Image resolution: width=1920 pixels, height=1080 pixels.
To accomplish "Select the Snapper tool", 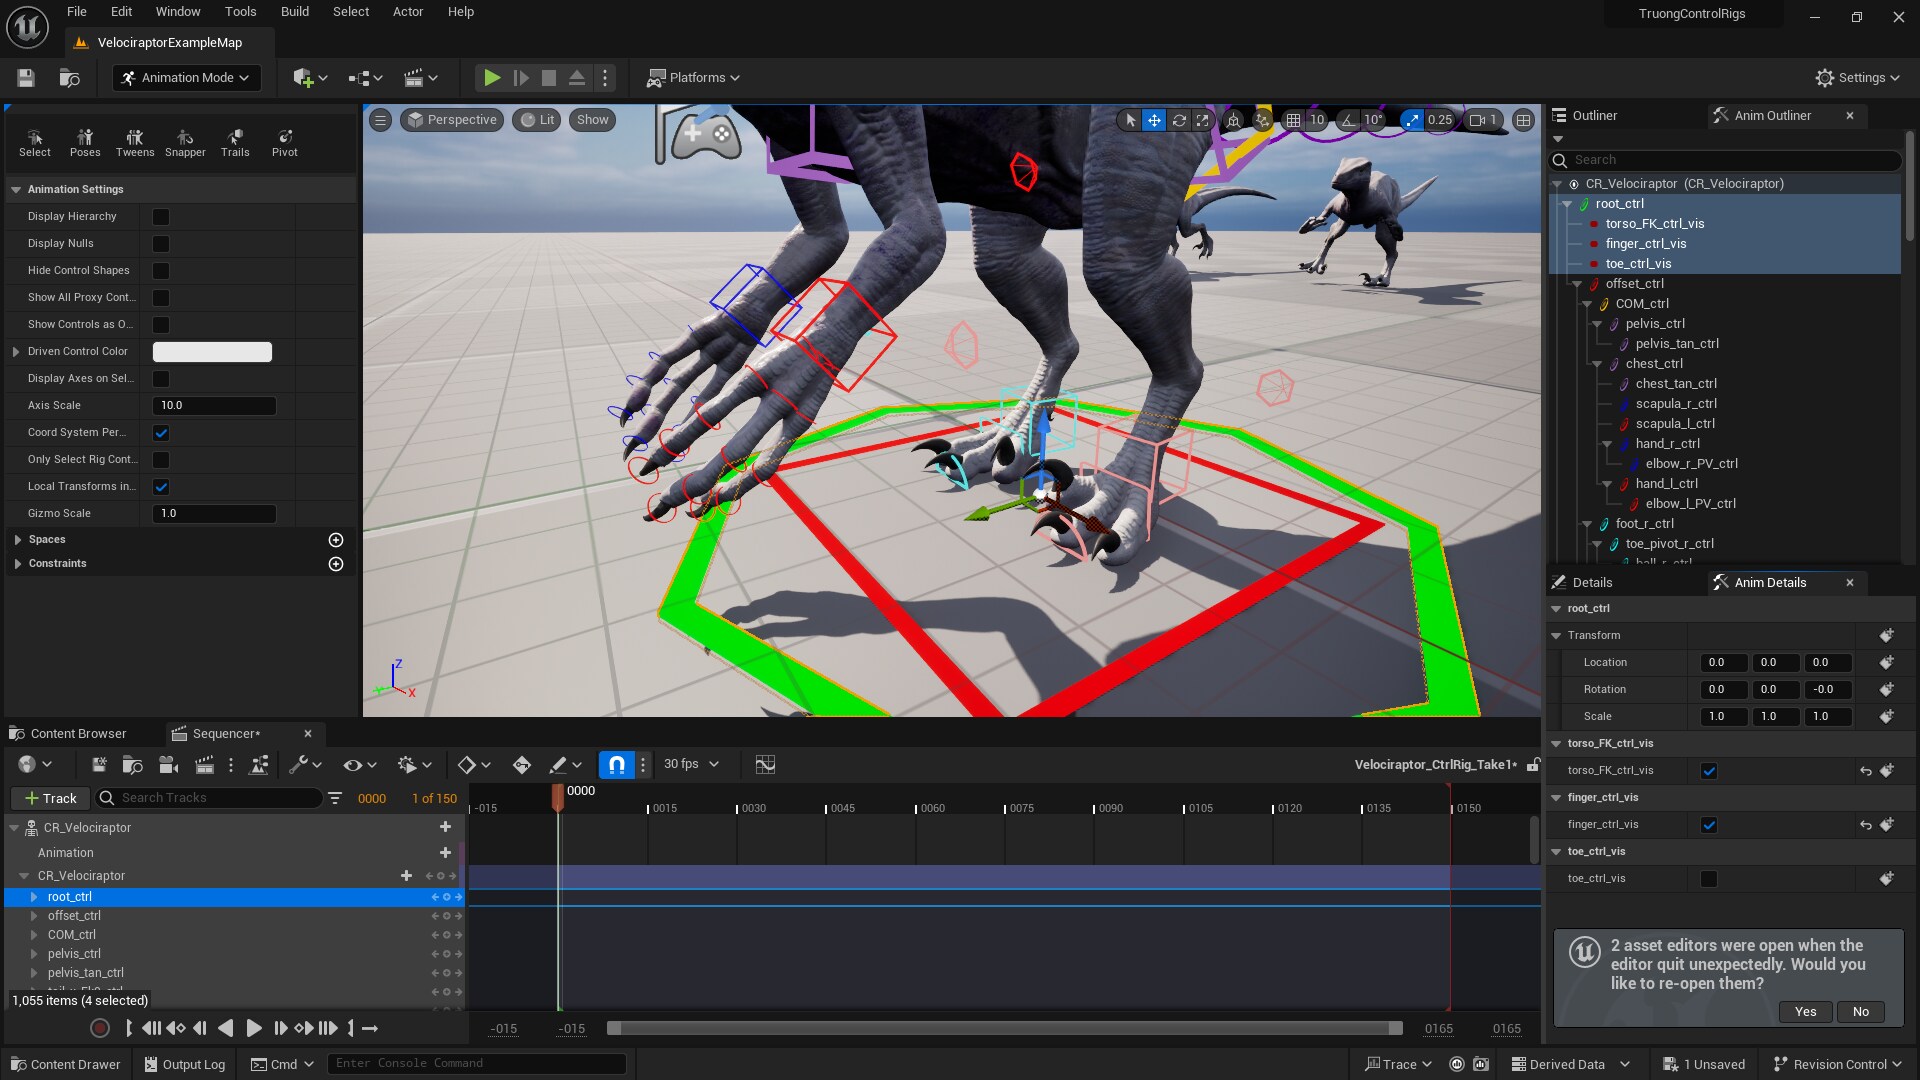I will coord(185,142).
